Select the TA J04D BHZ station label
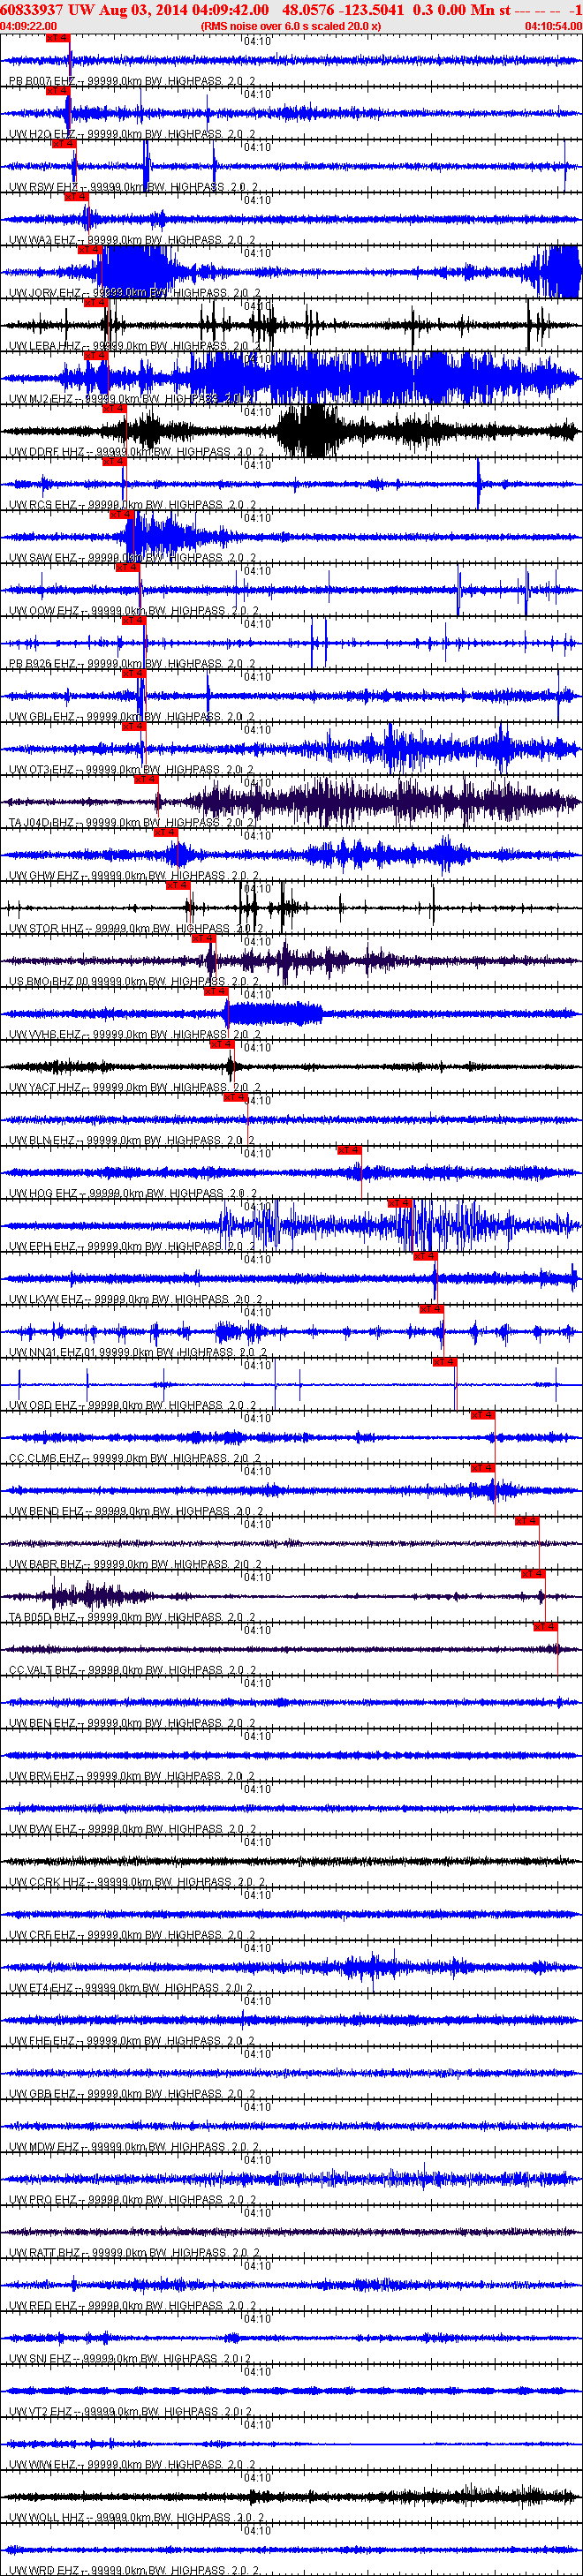The width and height of the screenshot is (583, 2576). point(132,823)
